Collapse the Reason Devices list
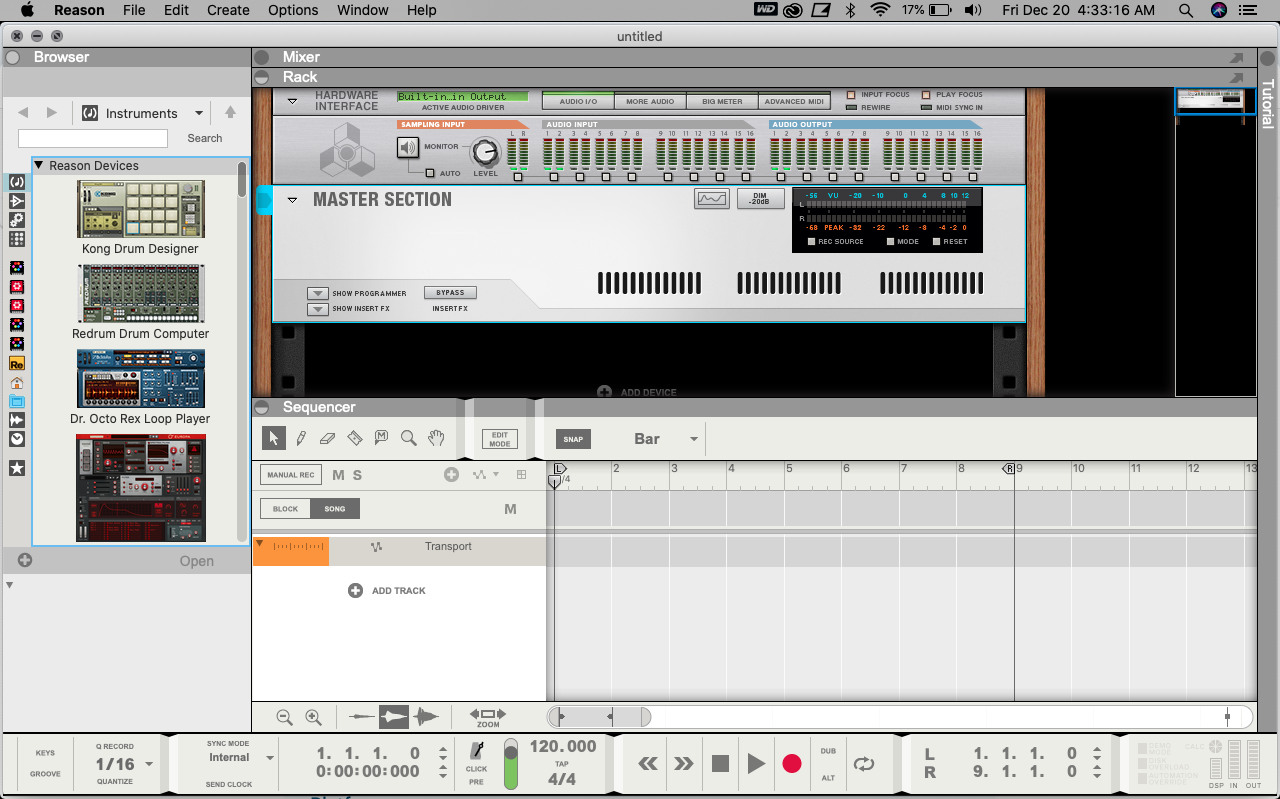The image size is (1280, 799). (x=39, y=166)
